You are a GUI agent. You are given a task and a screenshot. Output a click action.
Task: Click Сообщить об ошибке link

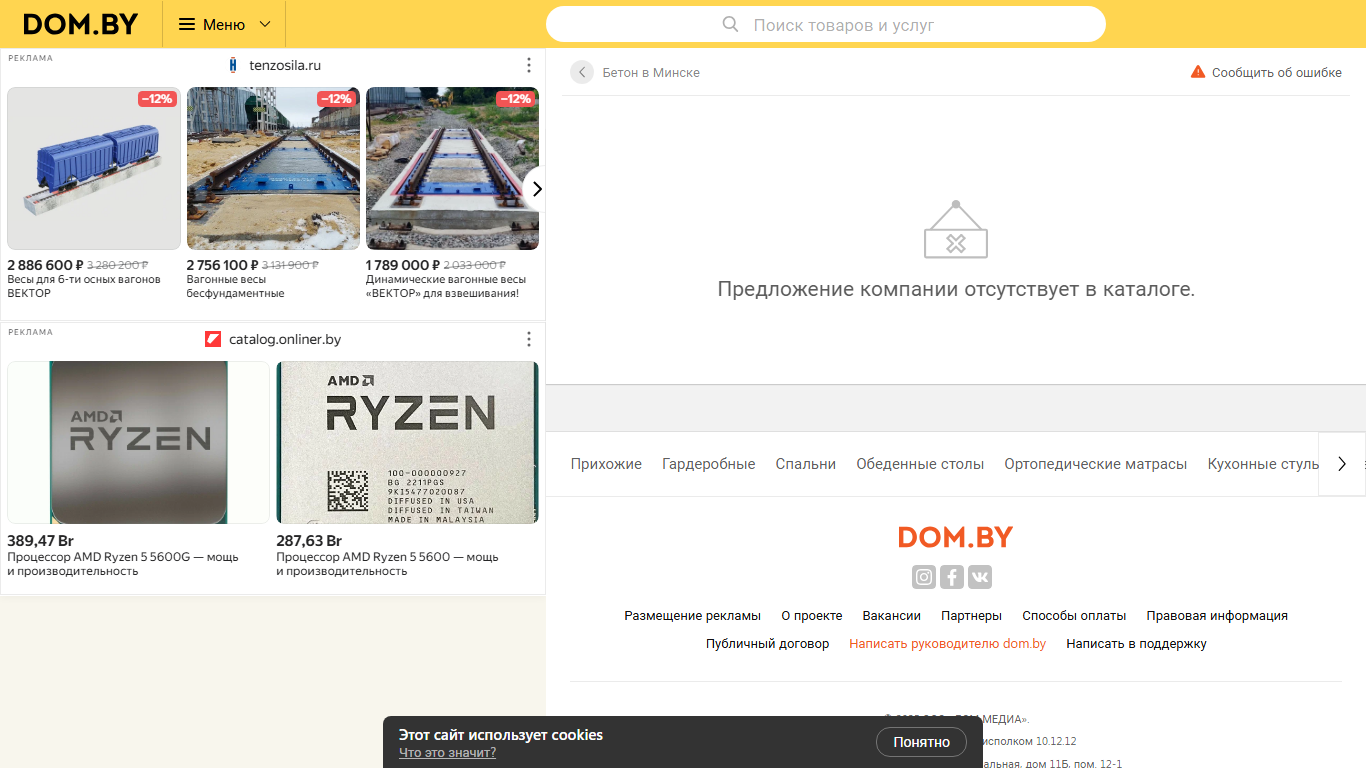click(x=1277, y=73)
